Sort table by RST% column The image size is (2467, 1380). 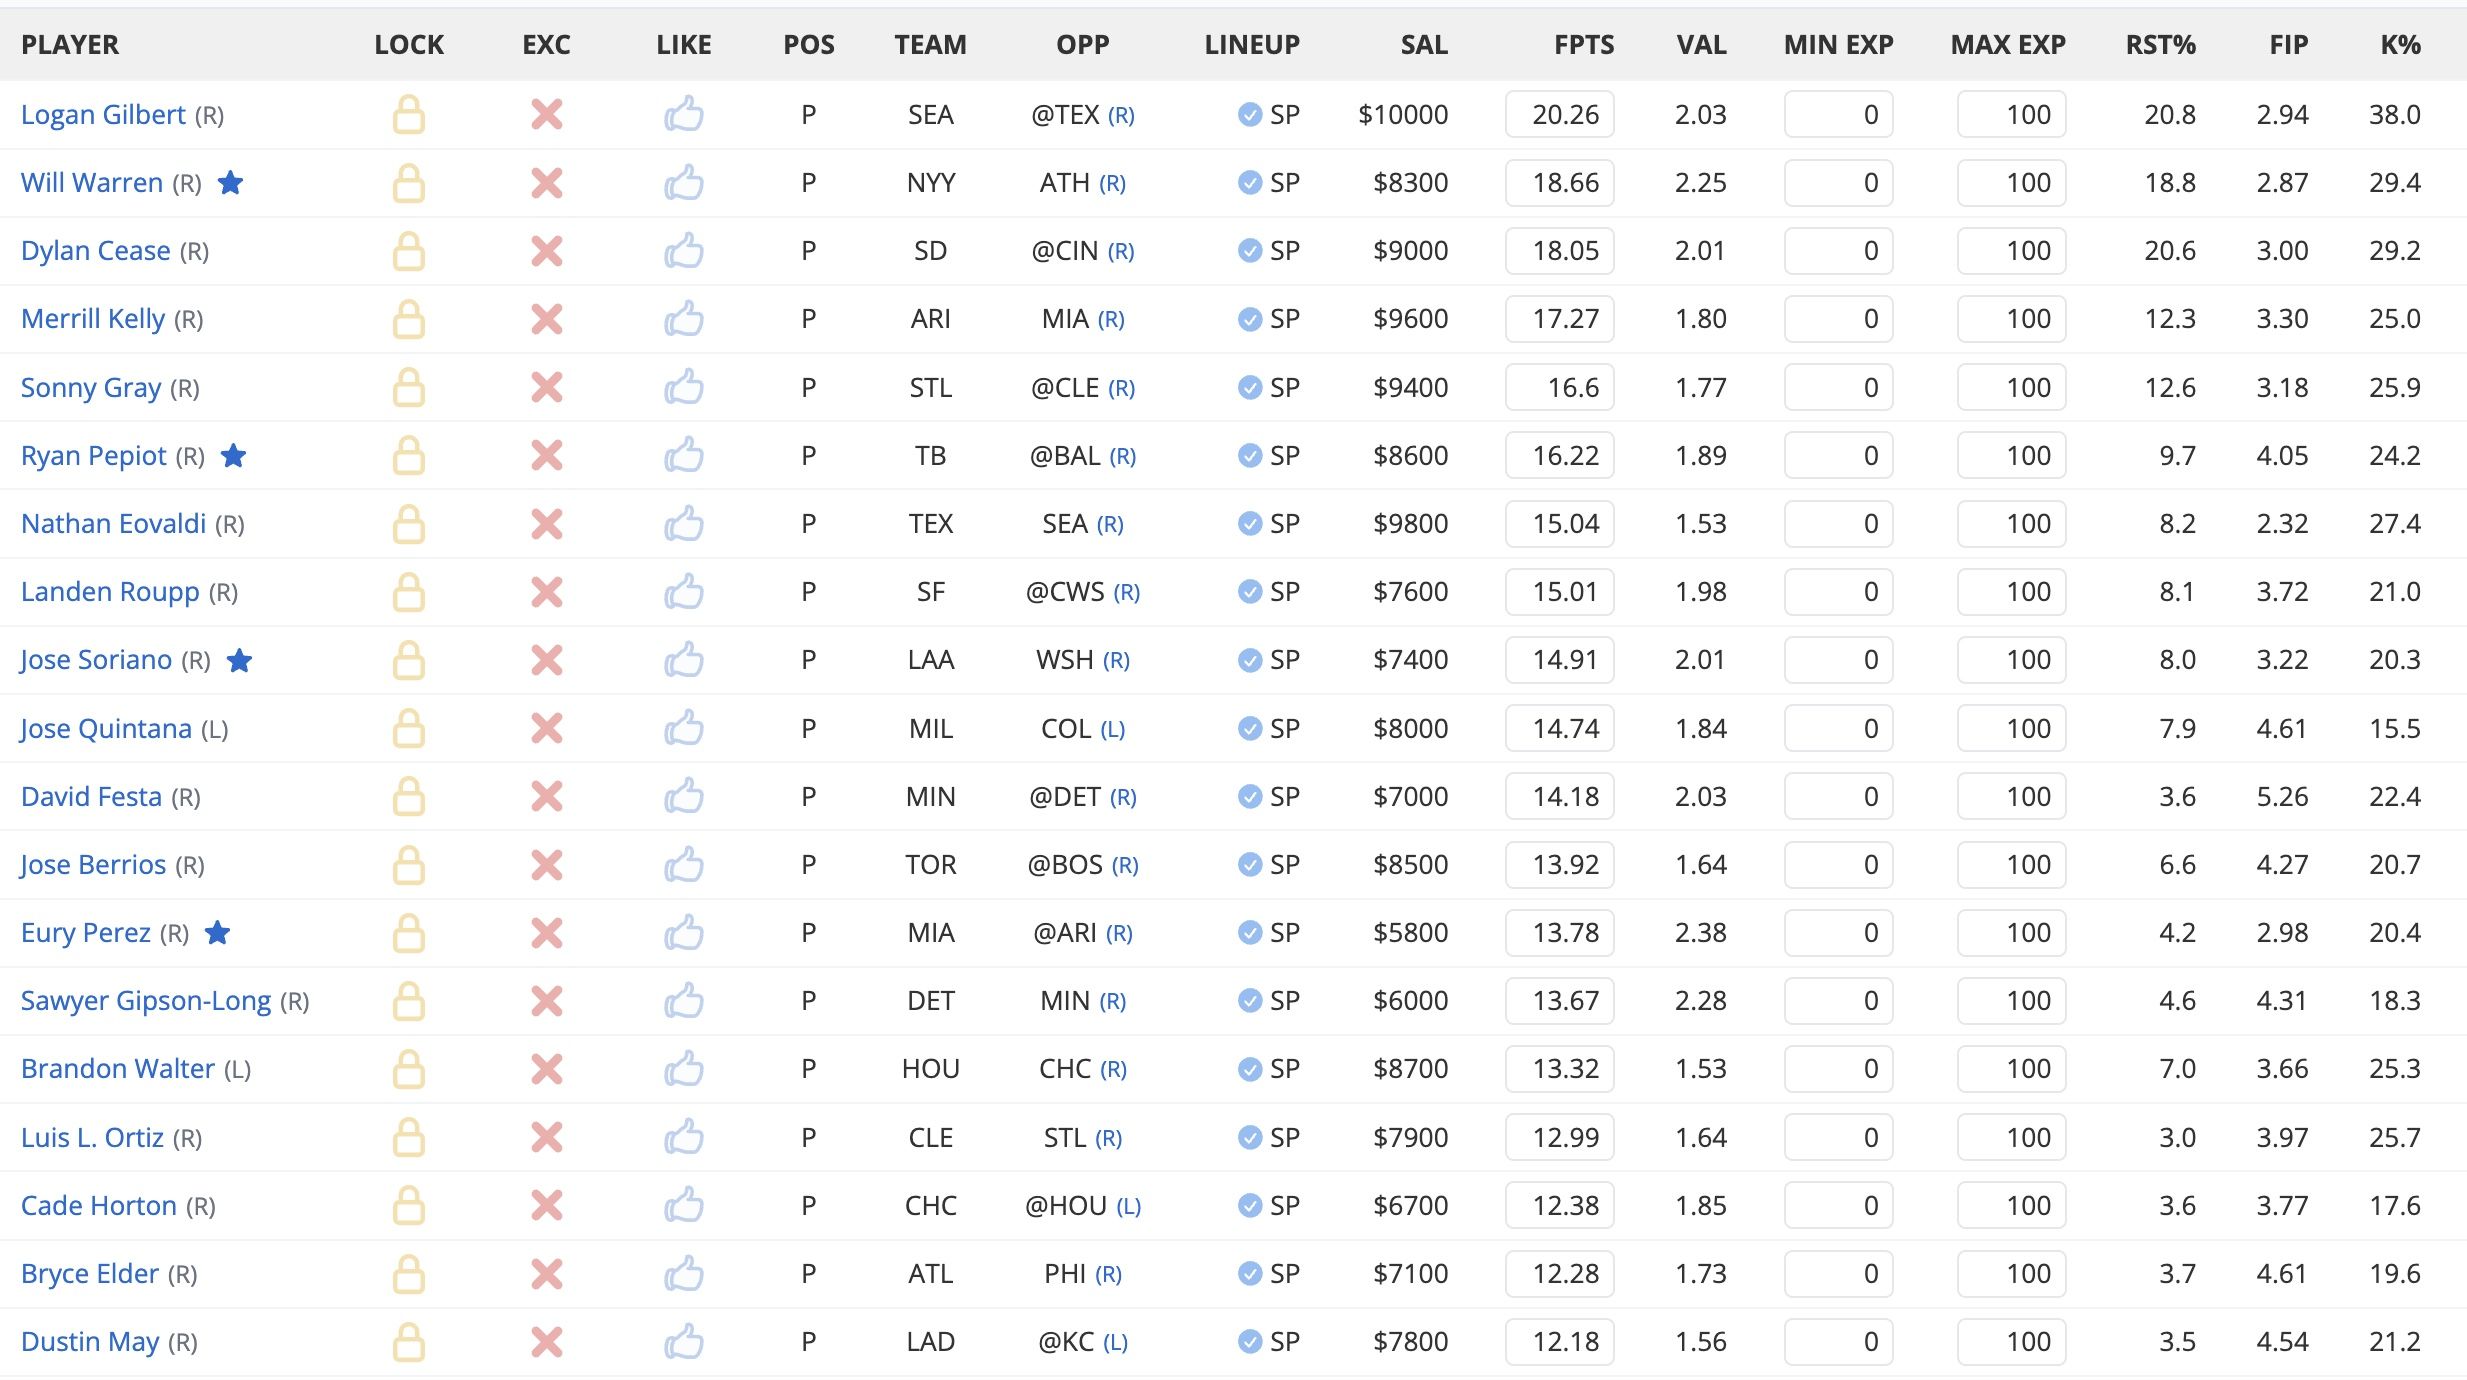(2160, 45)
